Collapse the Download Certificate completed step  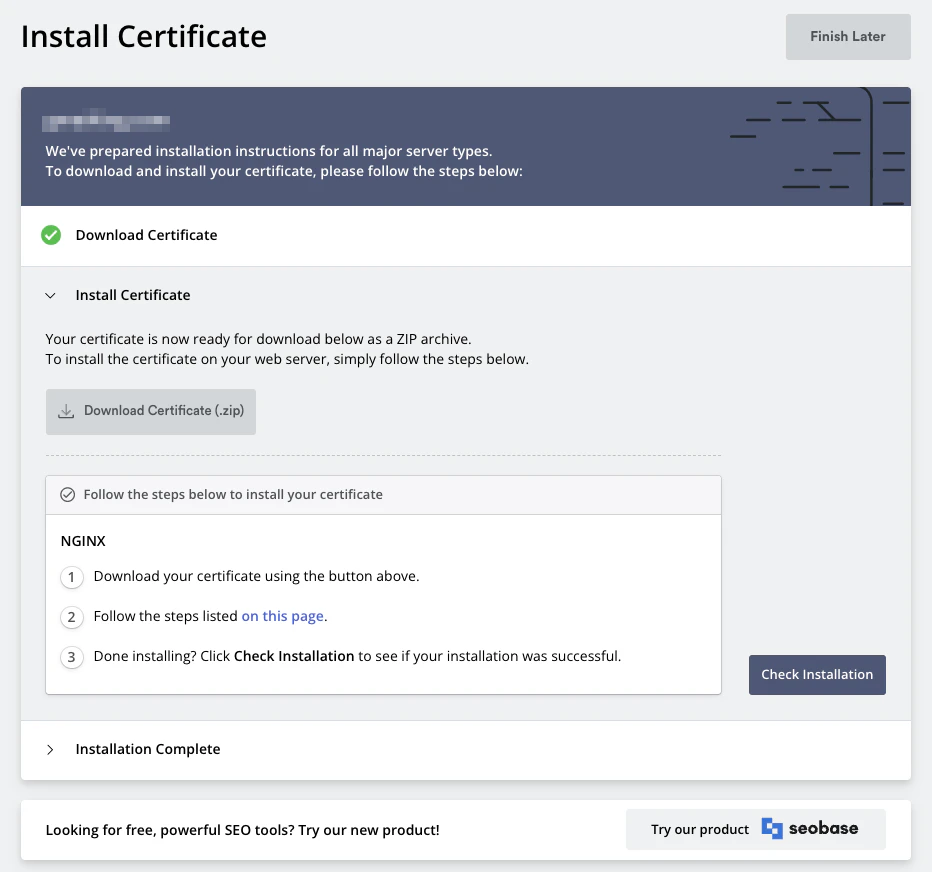coord(146,235)
